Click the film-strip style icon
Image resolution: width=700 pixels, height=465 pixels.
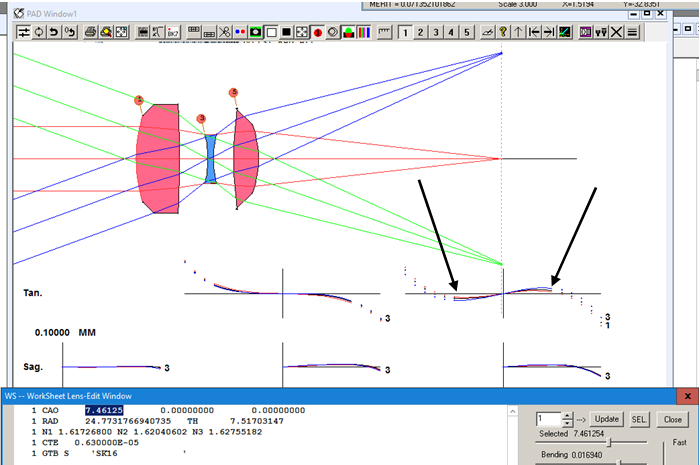142,32
